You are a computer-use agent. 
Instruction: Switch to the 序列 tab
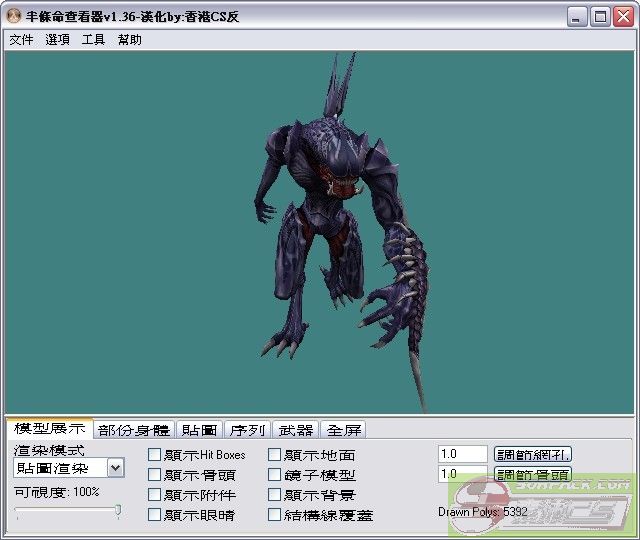pos(247,430)
